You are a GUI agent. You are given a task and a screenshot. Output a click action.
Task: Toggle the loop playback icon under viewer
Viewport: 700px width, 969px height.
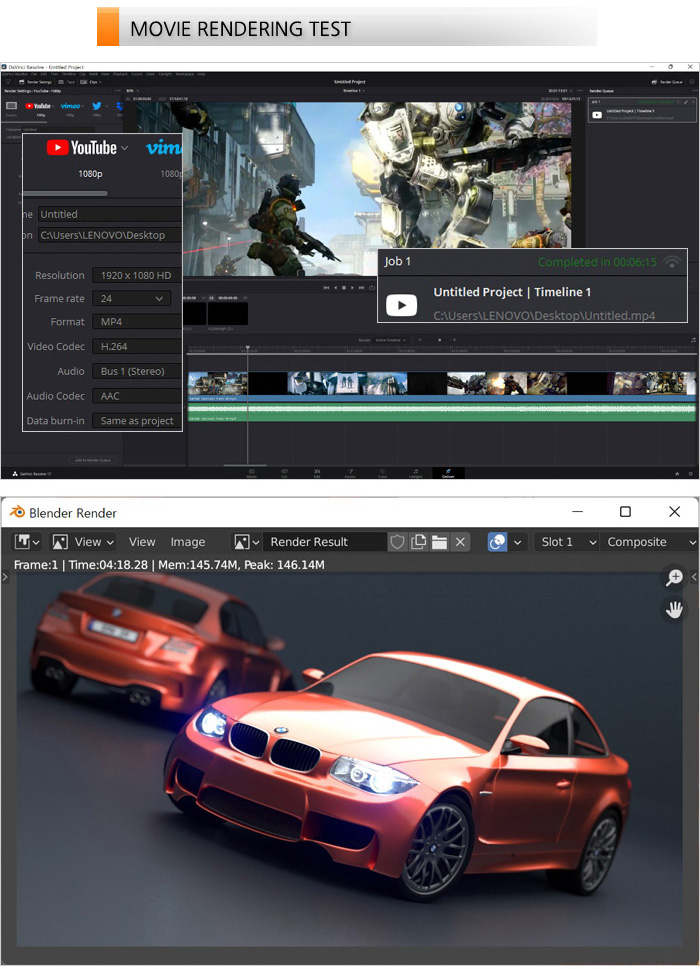pyautogui.click(x=371, y=288)
